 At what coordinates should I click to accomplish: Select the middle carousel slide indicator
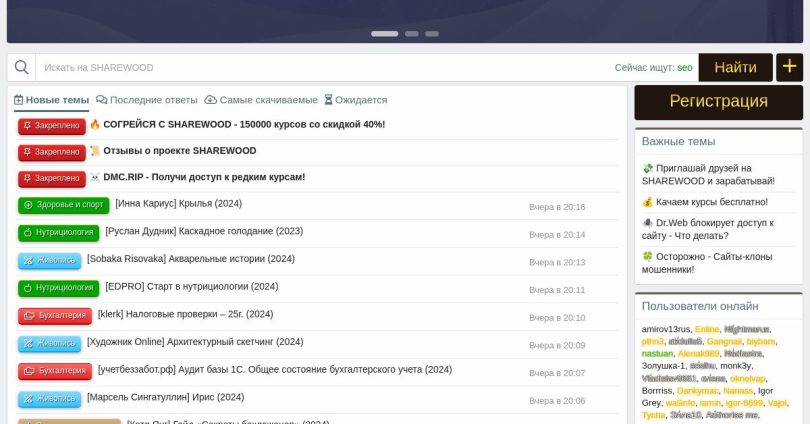(411, 33)
